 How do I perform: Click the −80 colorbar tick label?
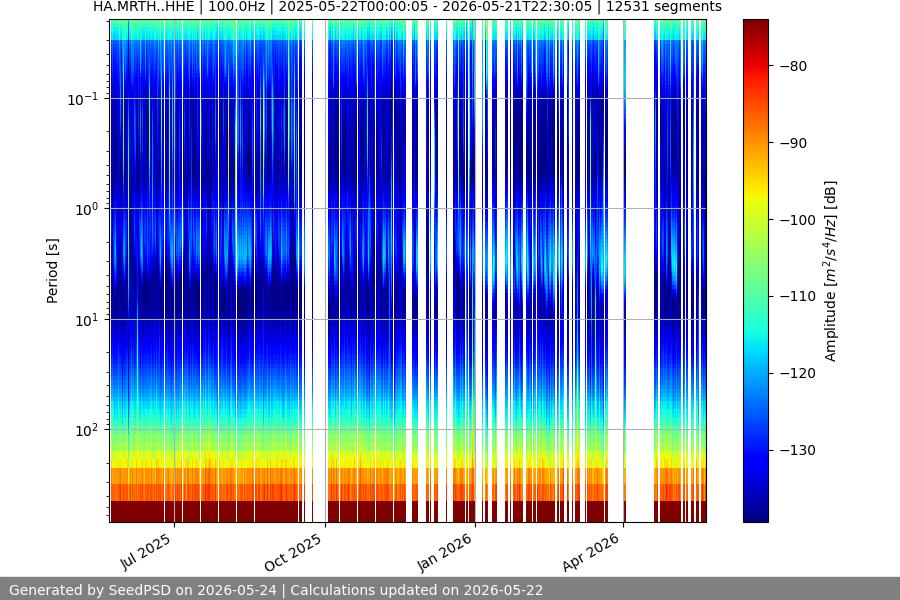pos(793,66)
